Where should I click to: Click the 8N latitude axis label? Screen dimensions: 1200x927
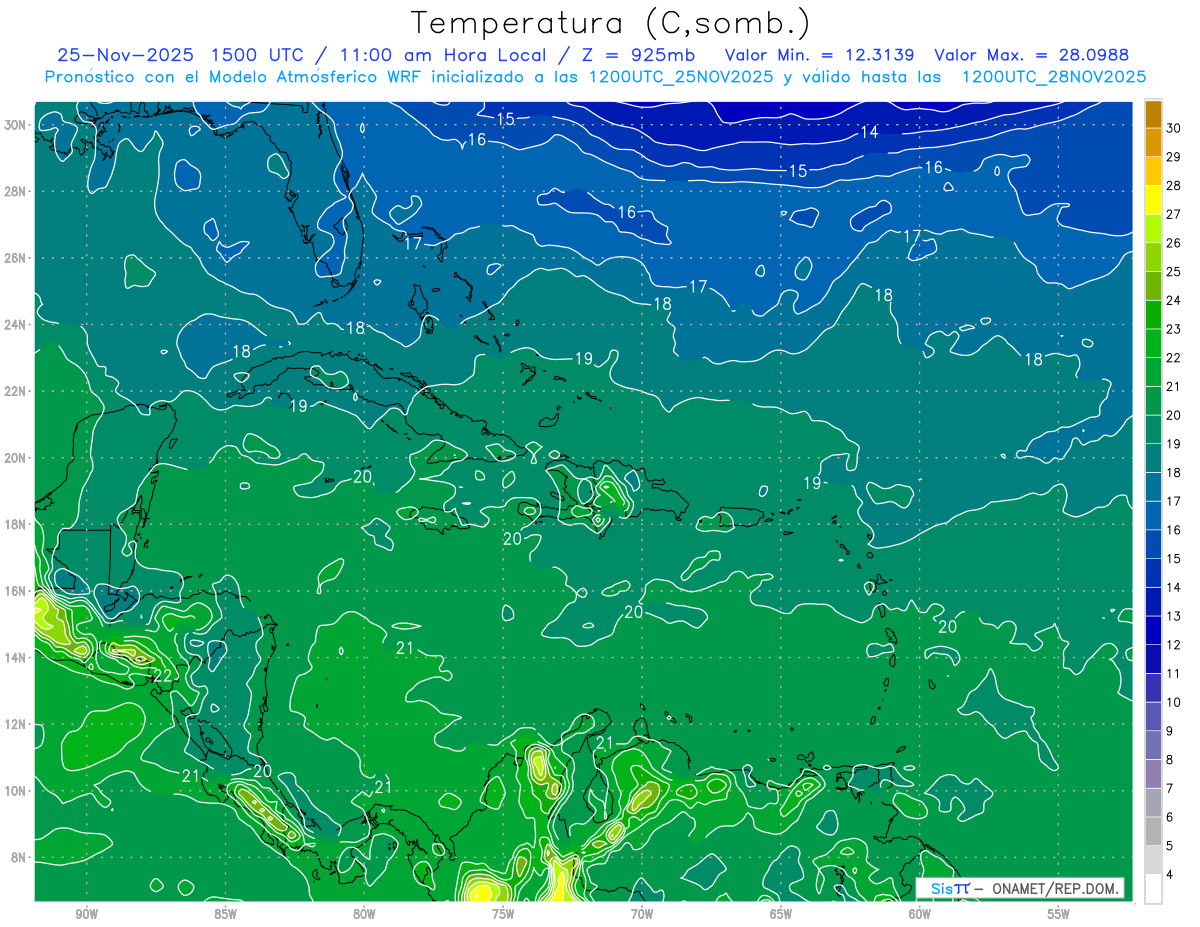[x=19, y=857]
